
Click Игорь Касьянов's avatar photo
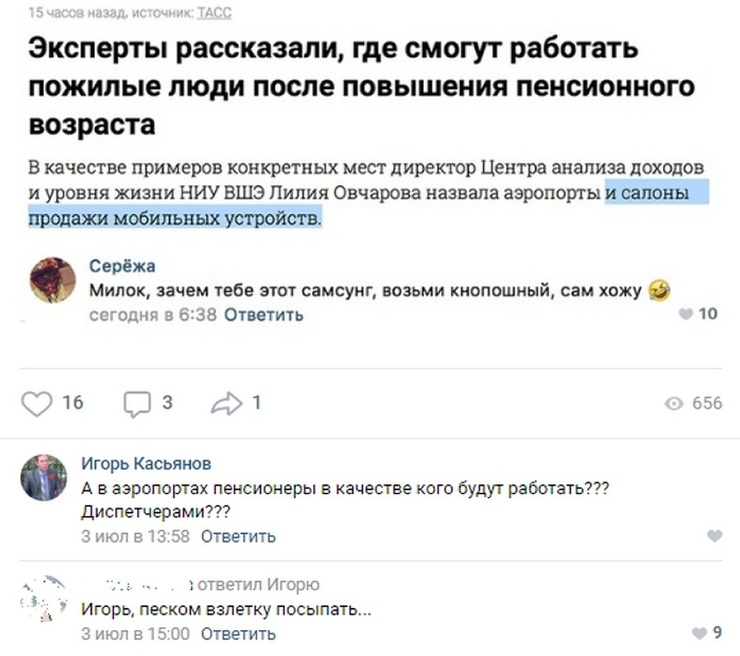pos(44,478)
